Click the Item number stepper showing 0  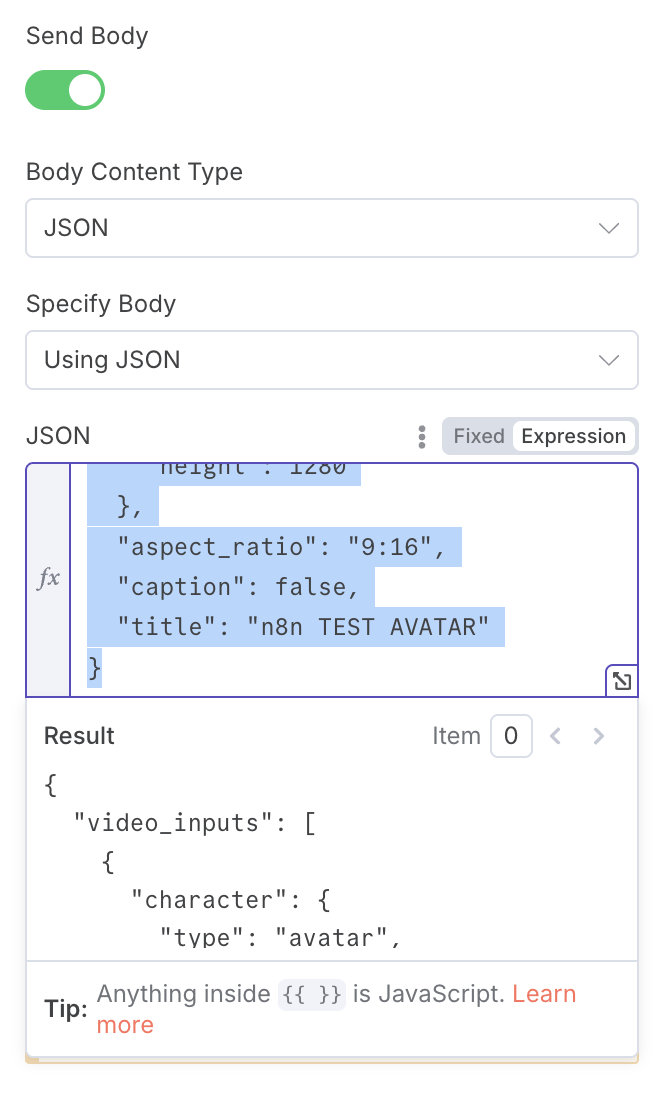pos(511,736)
